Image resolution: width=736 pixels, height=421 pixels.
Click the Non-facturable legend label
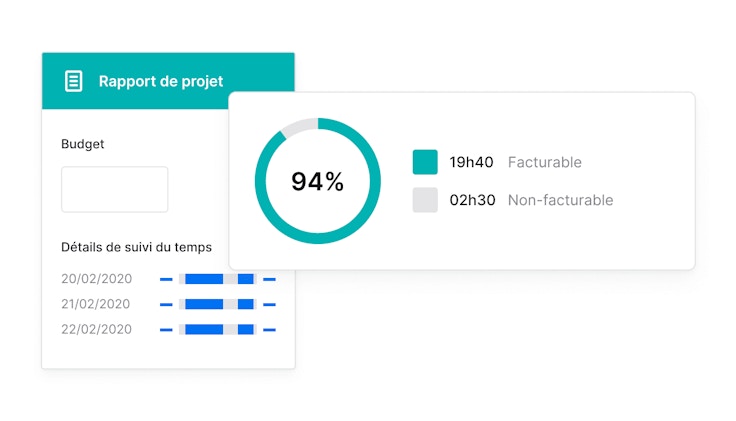560,200
